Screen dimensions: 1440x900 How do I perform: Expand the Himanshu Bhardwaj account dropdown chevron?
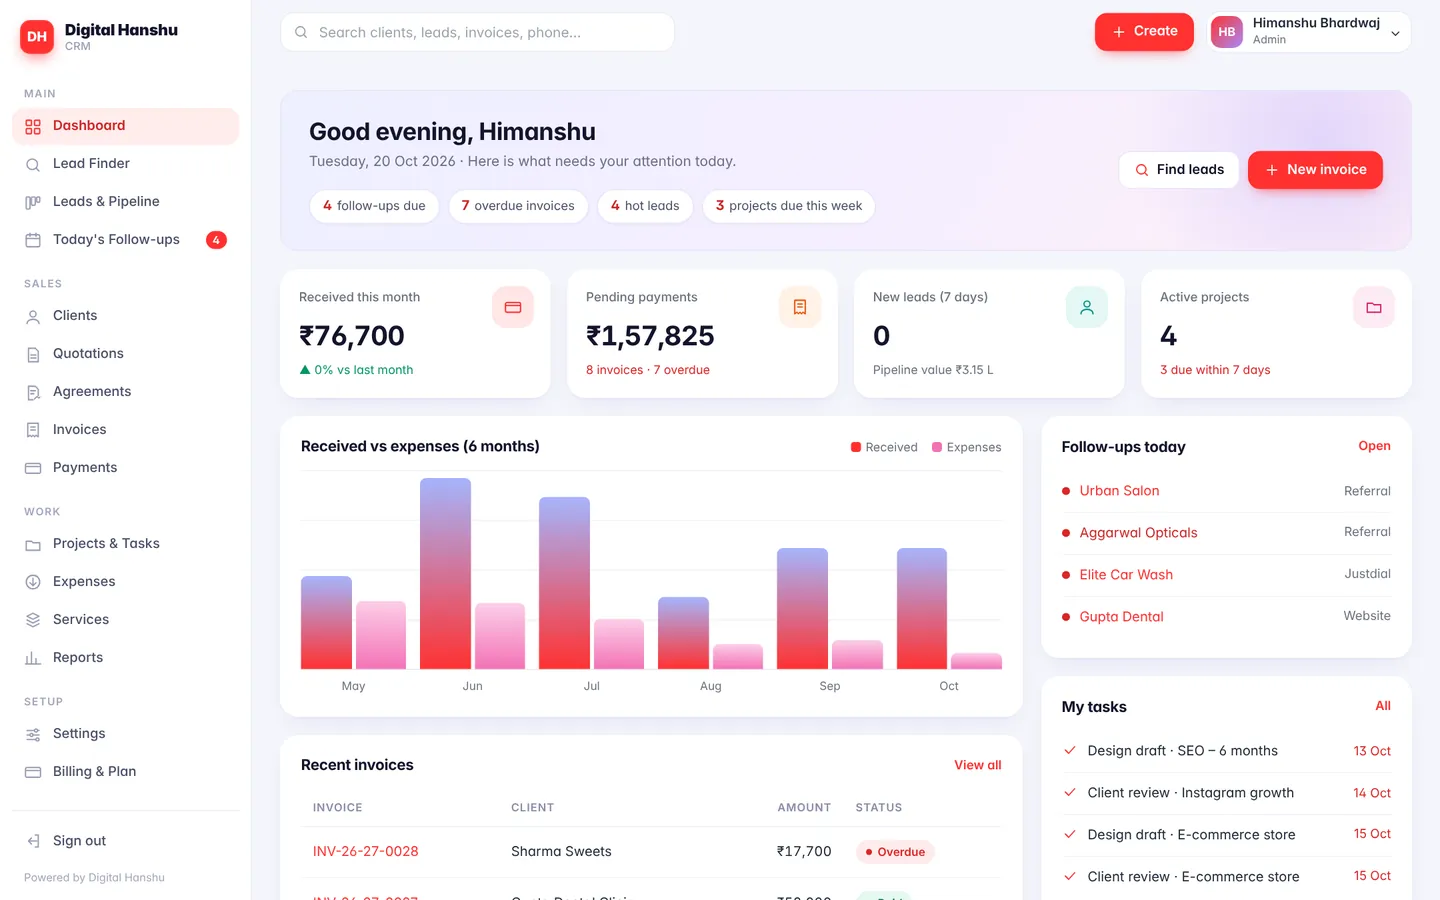coord(1395,33)
